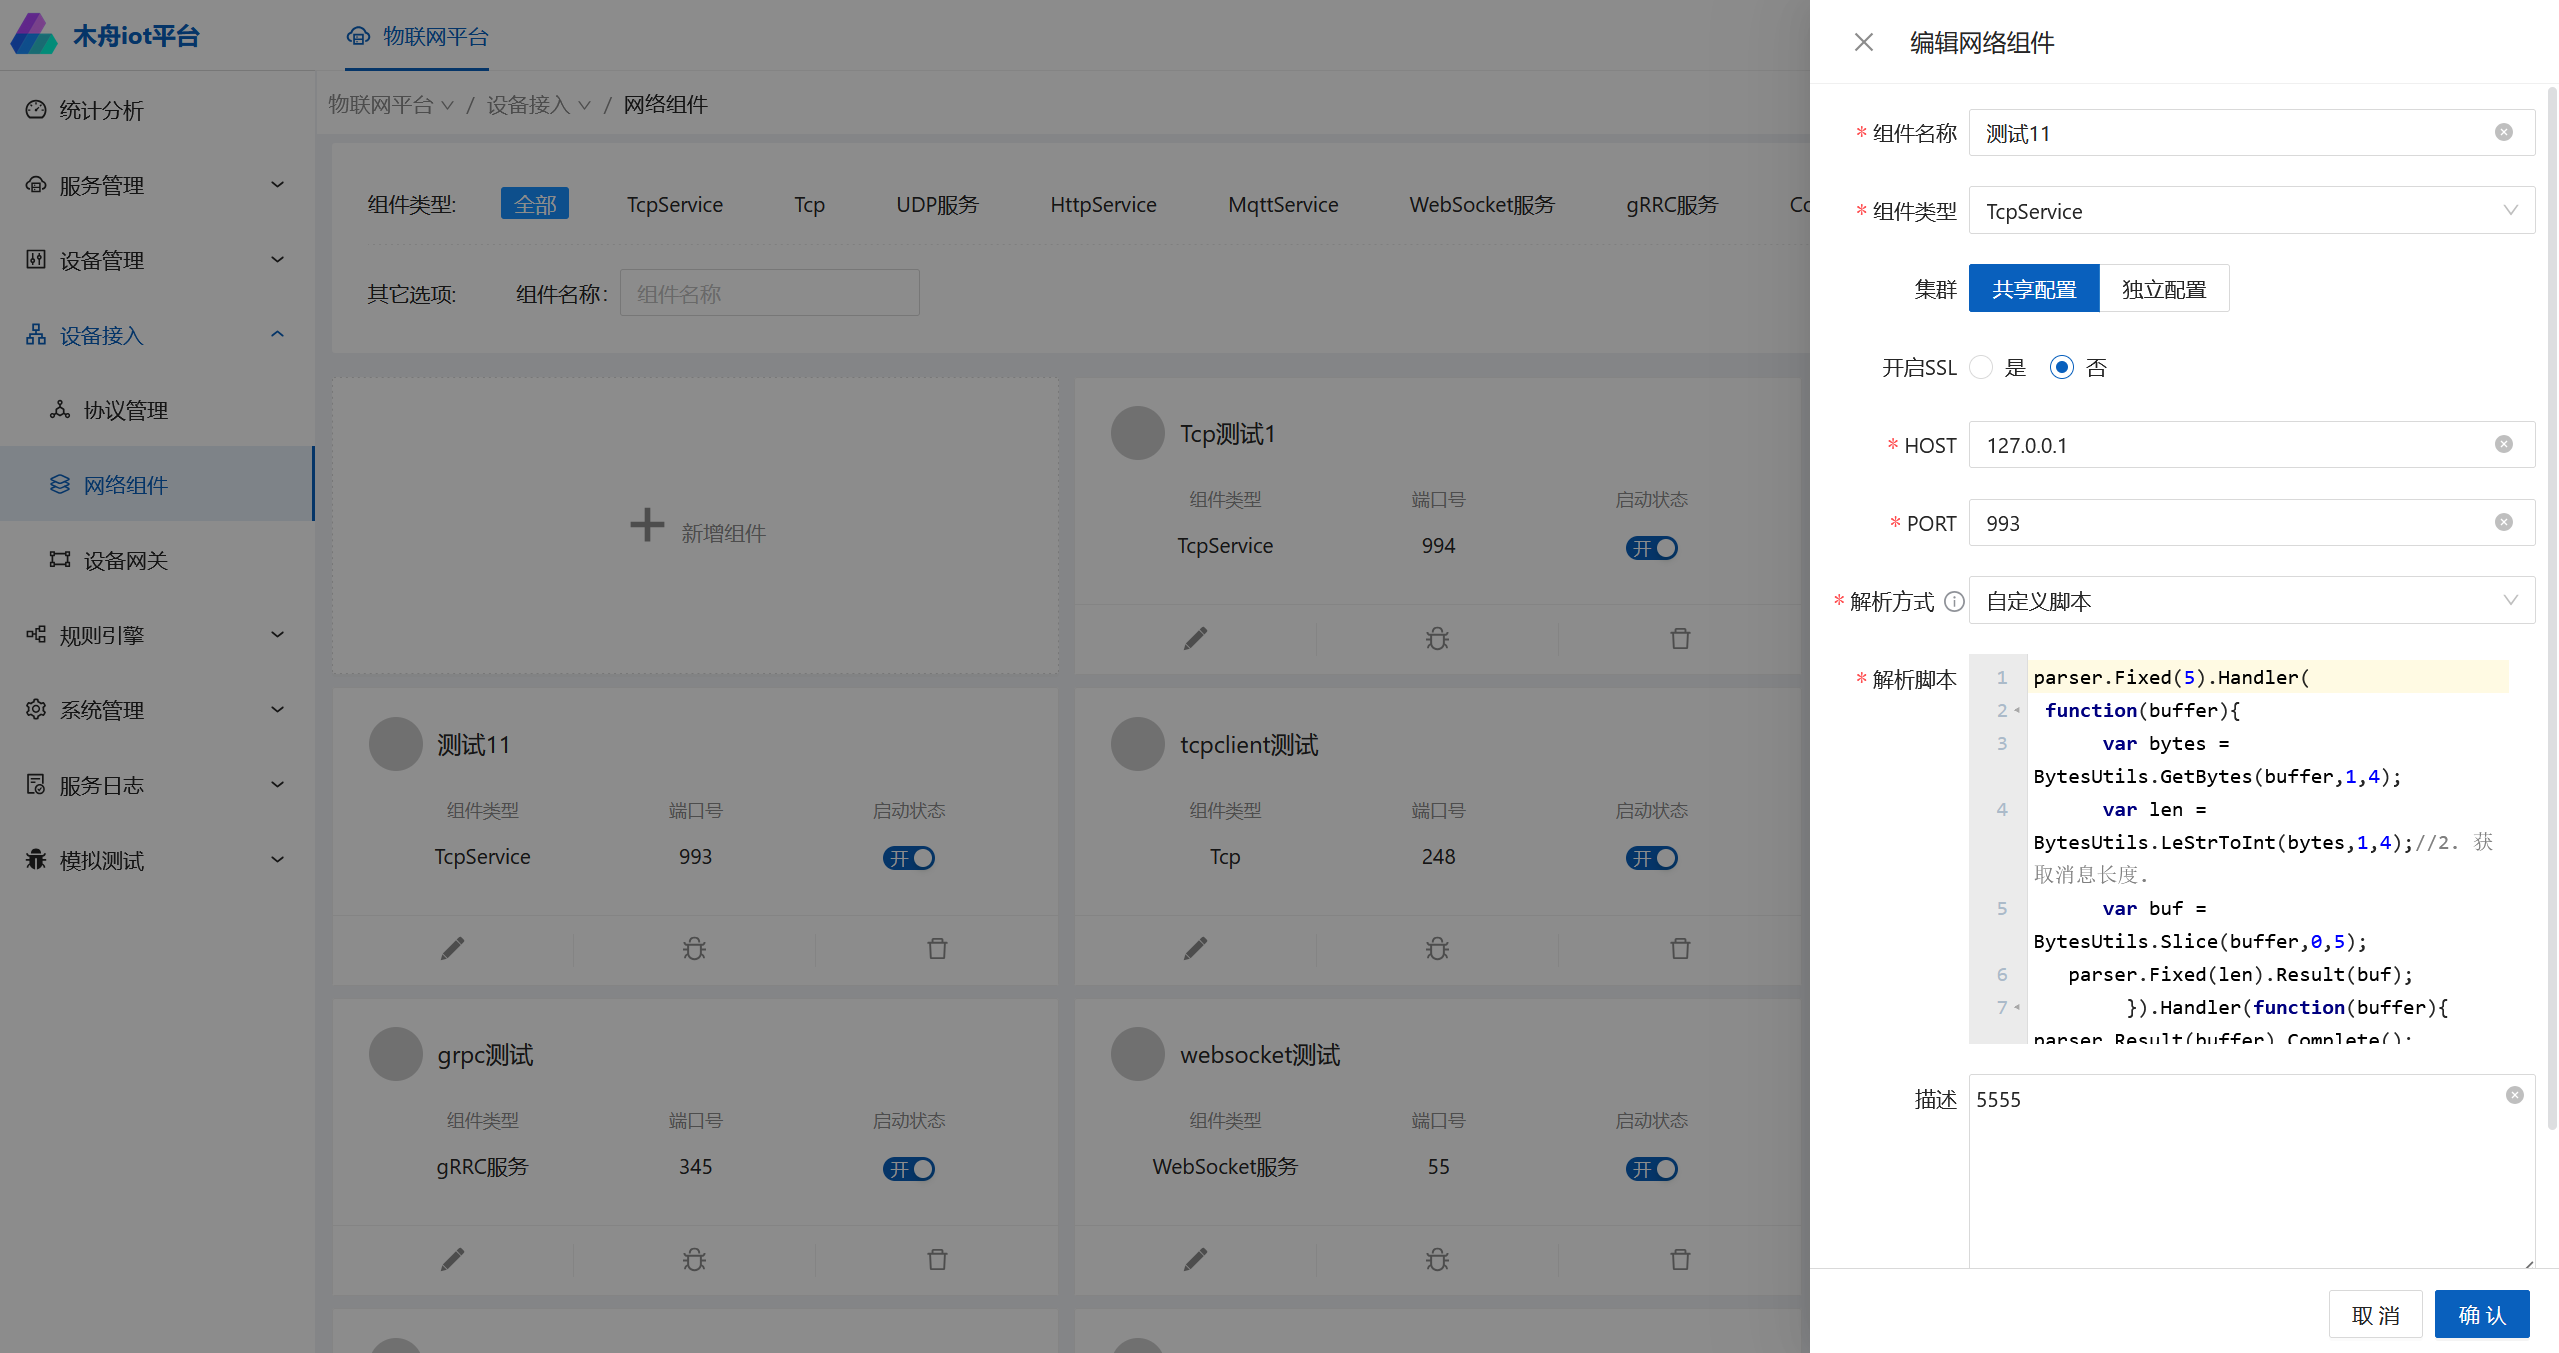
Task: Expand the 服务管理 sidebar menu
Action: click(x=157, y=185)
